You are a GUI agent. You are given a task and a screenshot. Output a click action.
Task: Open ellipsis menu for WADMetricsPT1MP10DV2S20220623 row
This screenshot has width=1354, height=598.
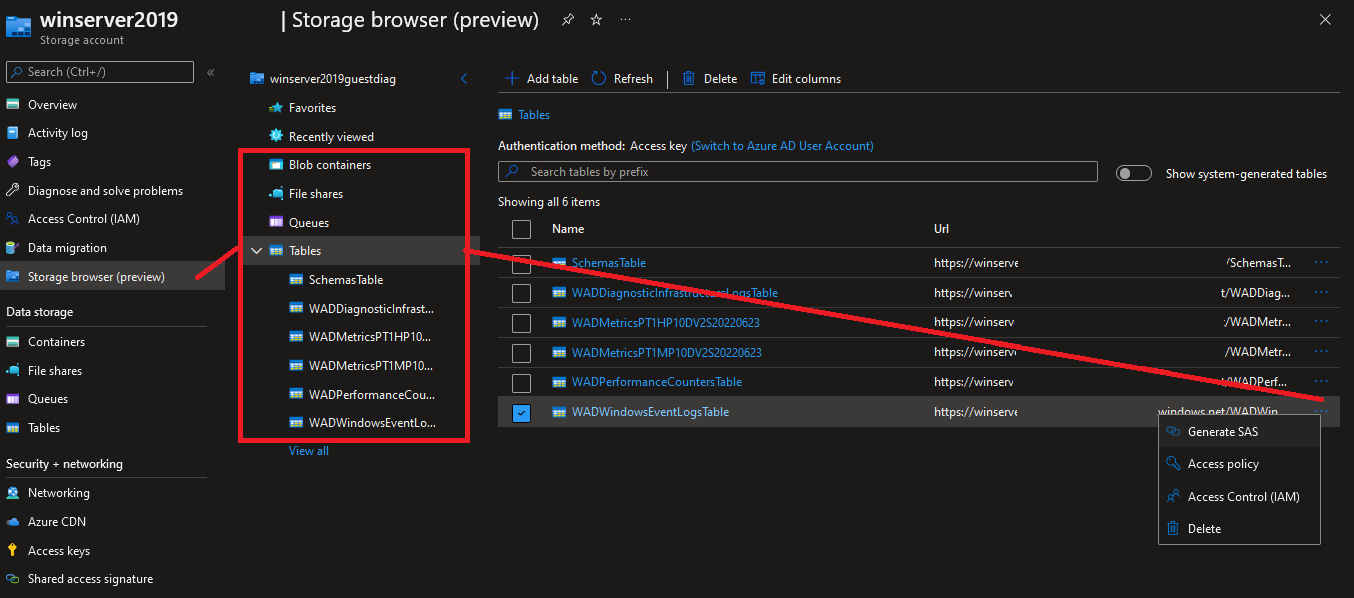point(1321,352)
